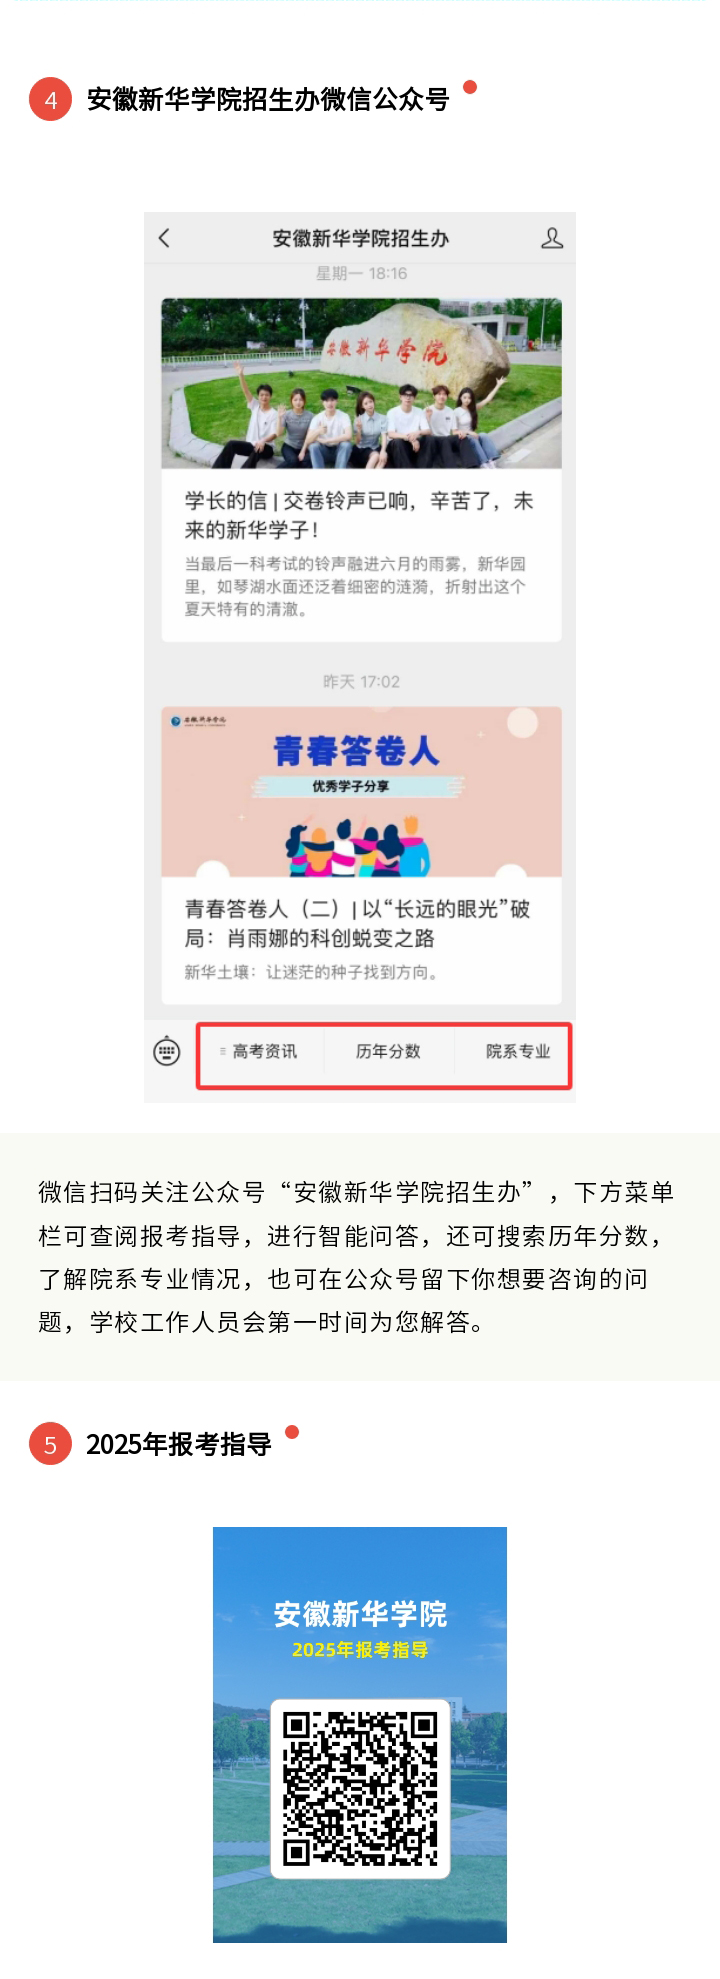Viewport: 720px width, 1979px height.
Task: Open article 青春答卷人（二）肖雨娜
Action: [x=358, y=923]
